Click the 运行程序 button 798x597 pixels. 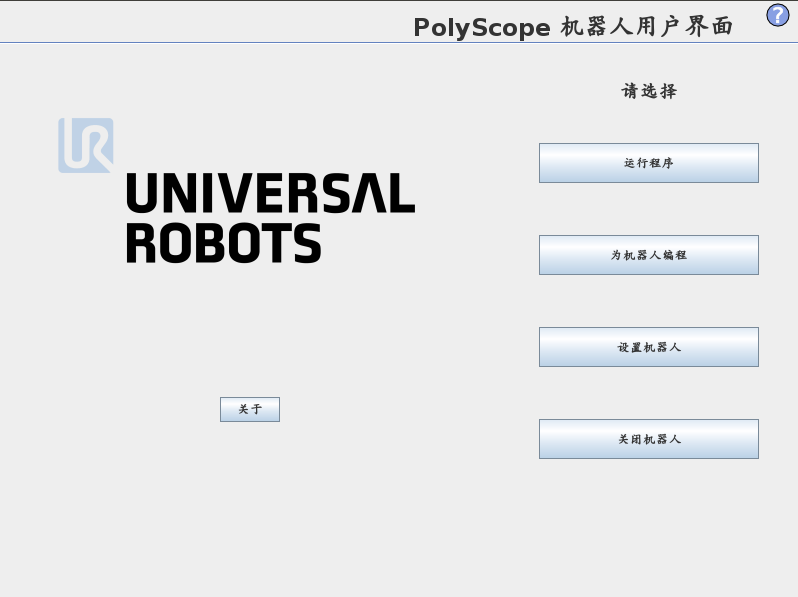coord(649,163)
